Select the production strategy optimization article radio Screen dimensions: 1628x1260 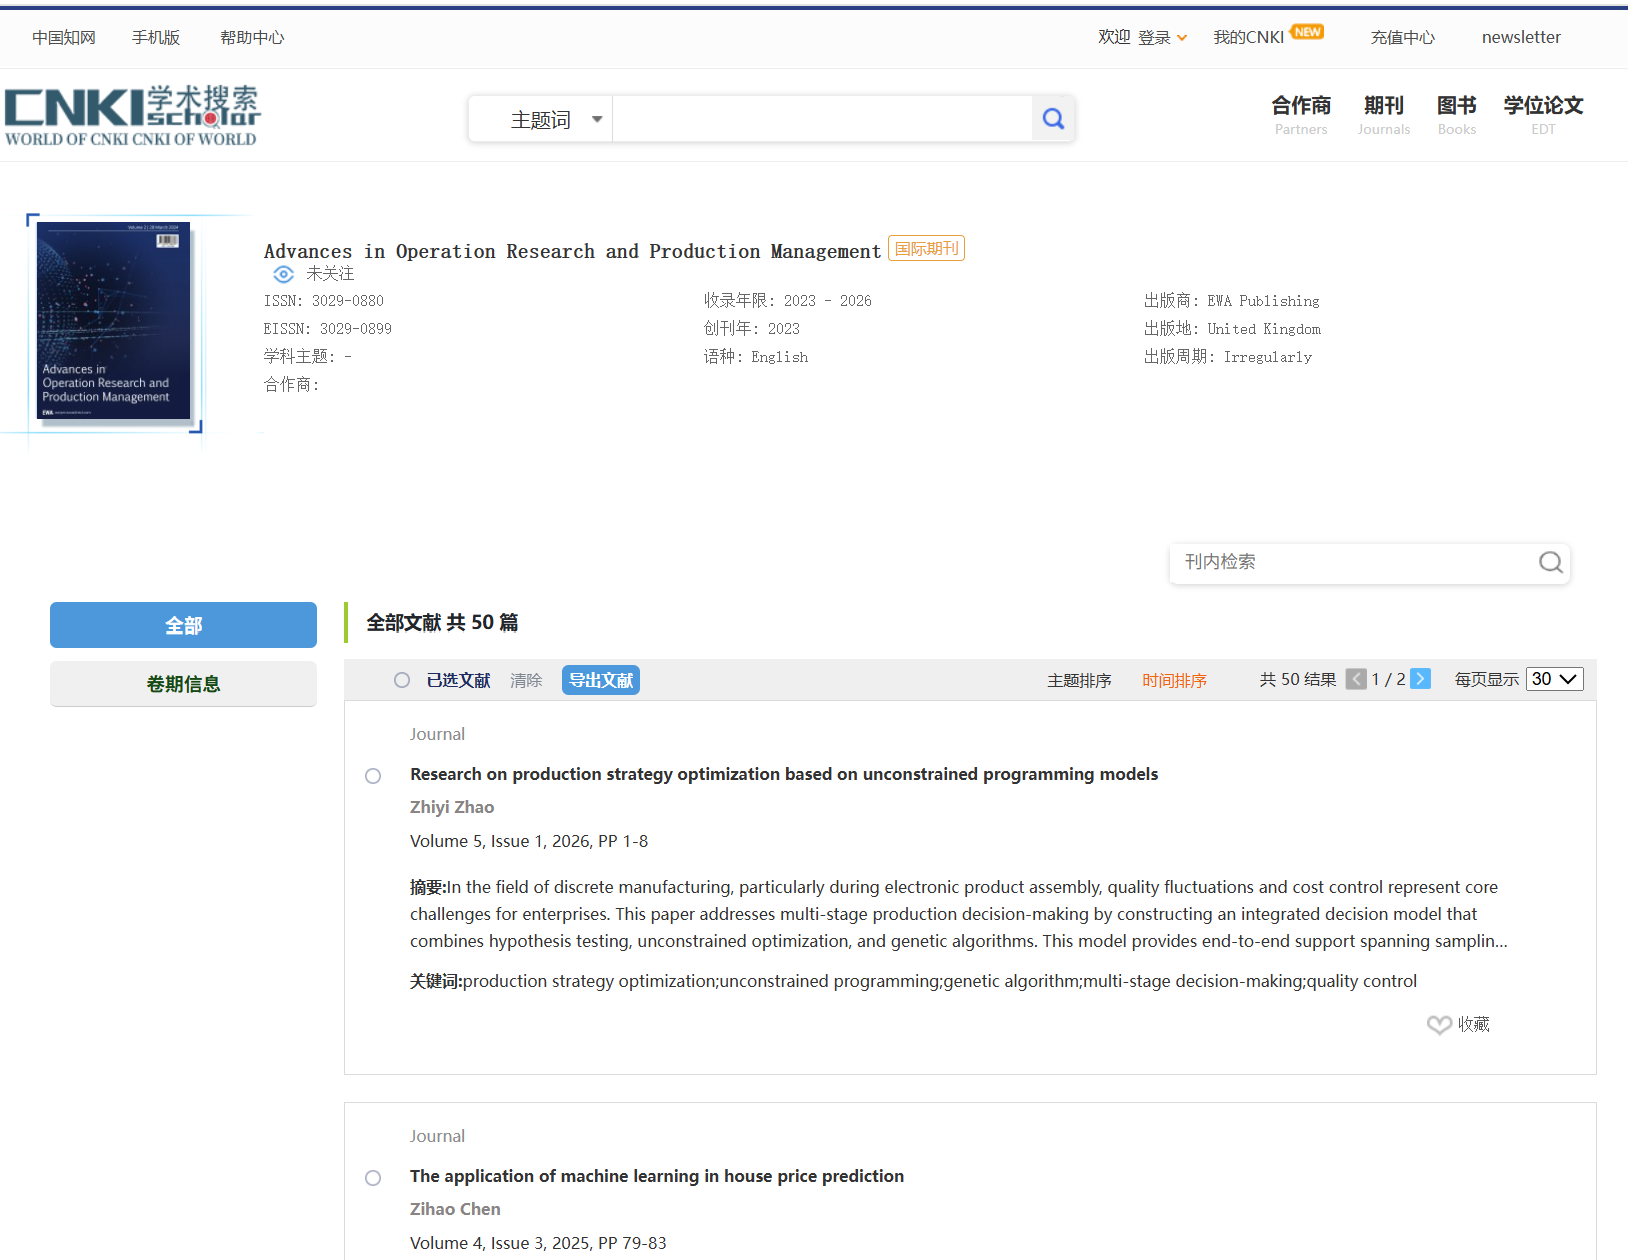373,776
